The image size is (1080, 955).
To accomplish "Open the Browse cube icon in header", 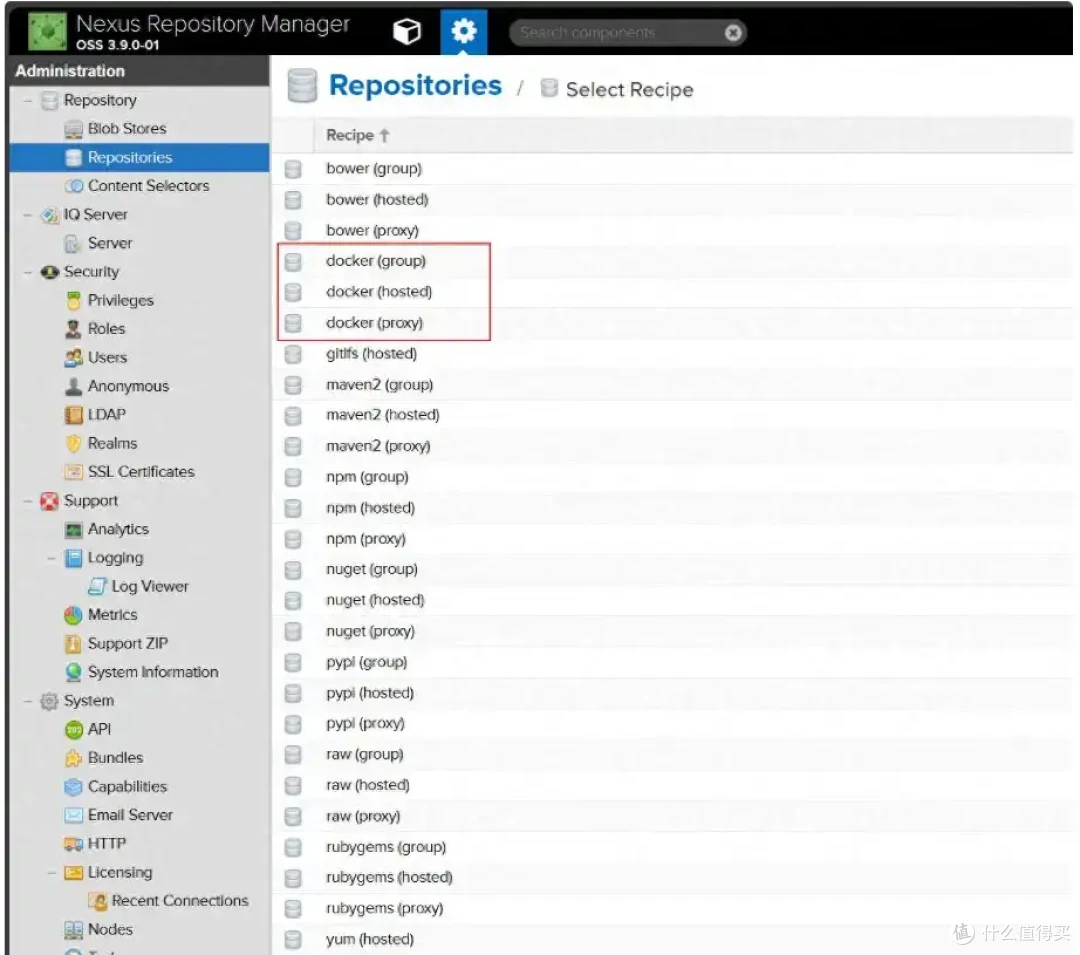I will 406,32.
